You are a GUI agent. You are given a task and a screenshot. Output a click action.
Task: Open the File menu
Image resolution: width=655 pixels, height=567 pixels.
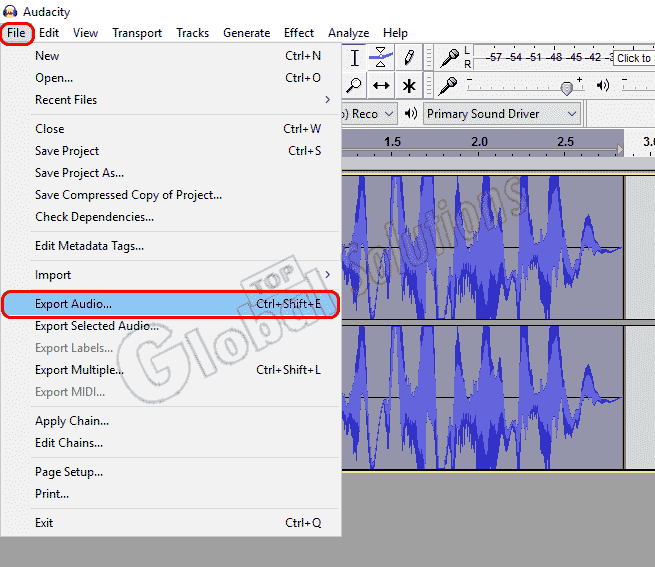coord(16,33)
